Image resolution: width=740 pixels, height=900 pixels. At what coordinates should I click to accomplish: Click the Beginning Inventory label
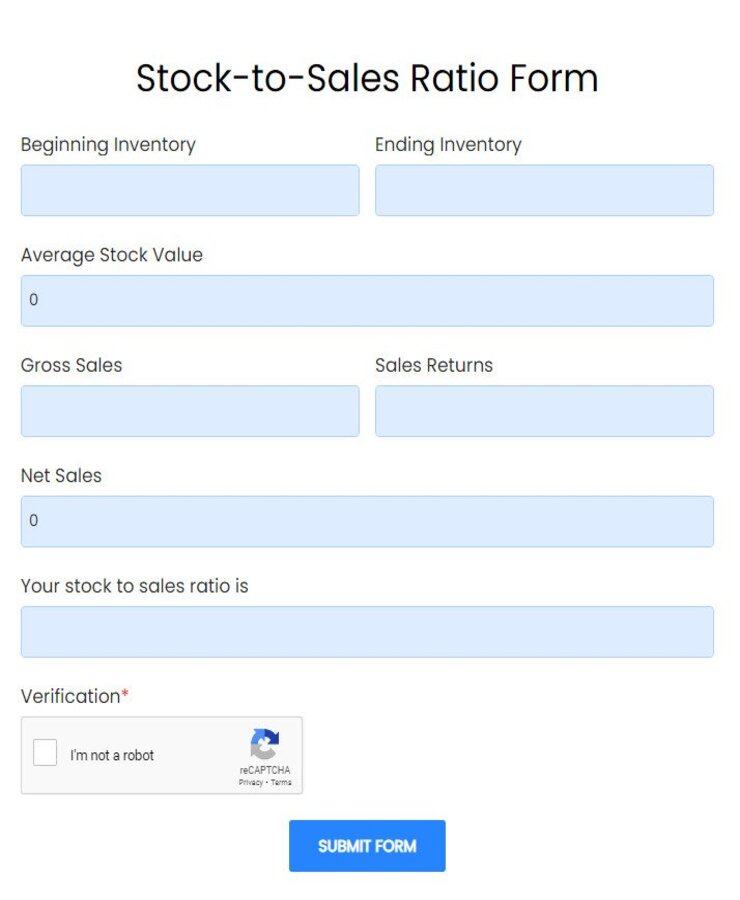click(108, 145)
